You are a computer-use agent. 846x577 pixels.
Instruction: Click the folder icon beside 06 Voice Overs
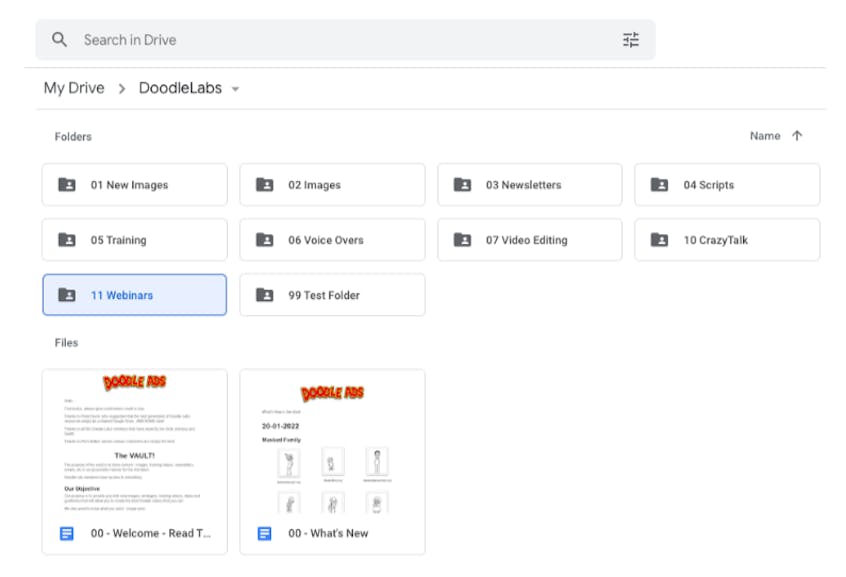(264, 240)
